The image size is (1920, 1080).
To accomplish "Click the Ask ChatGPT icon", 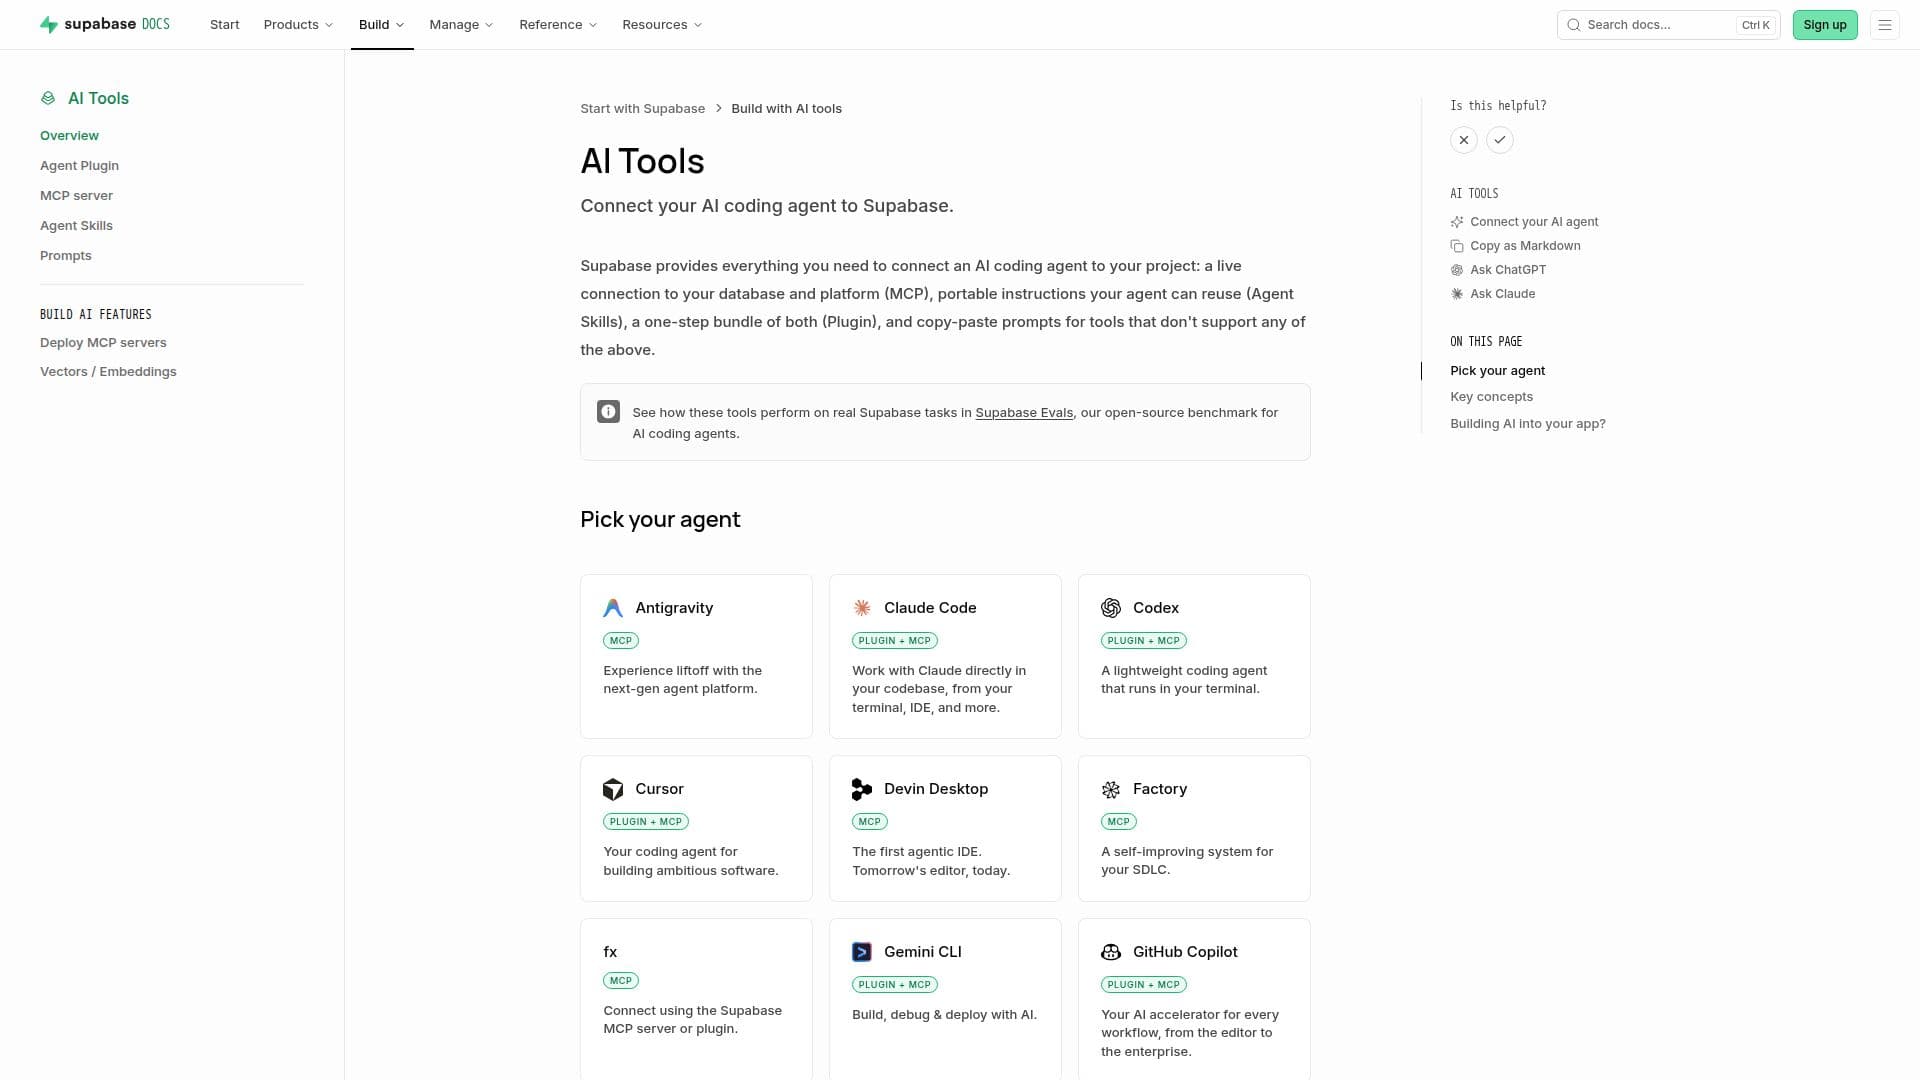I will [1457, 270].
